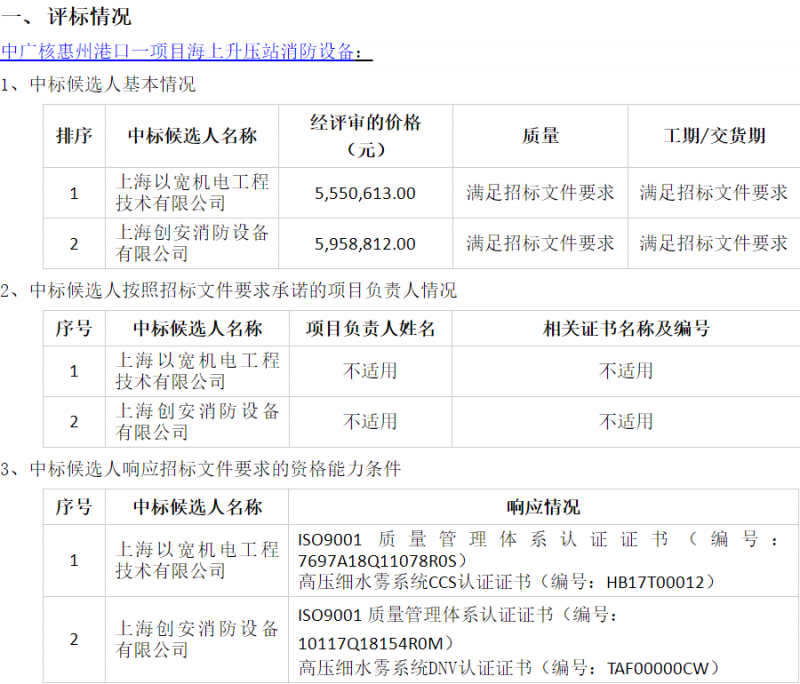This screenshot has height=684, width=800.
Task: Click the 一、评标情况 main heading
Action: [66, 17]
